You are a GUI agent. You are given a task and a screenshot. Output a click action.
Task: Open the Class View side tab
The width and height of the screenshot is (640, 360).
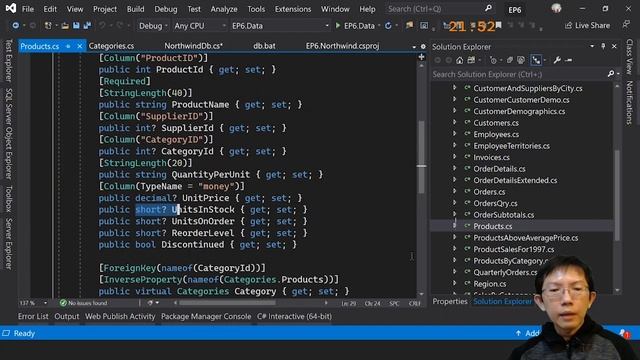coord(629,56)
